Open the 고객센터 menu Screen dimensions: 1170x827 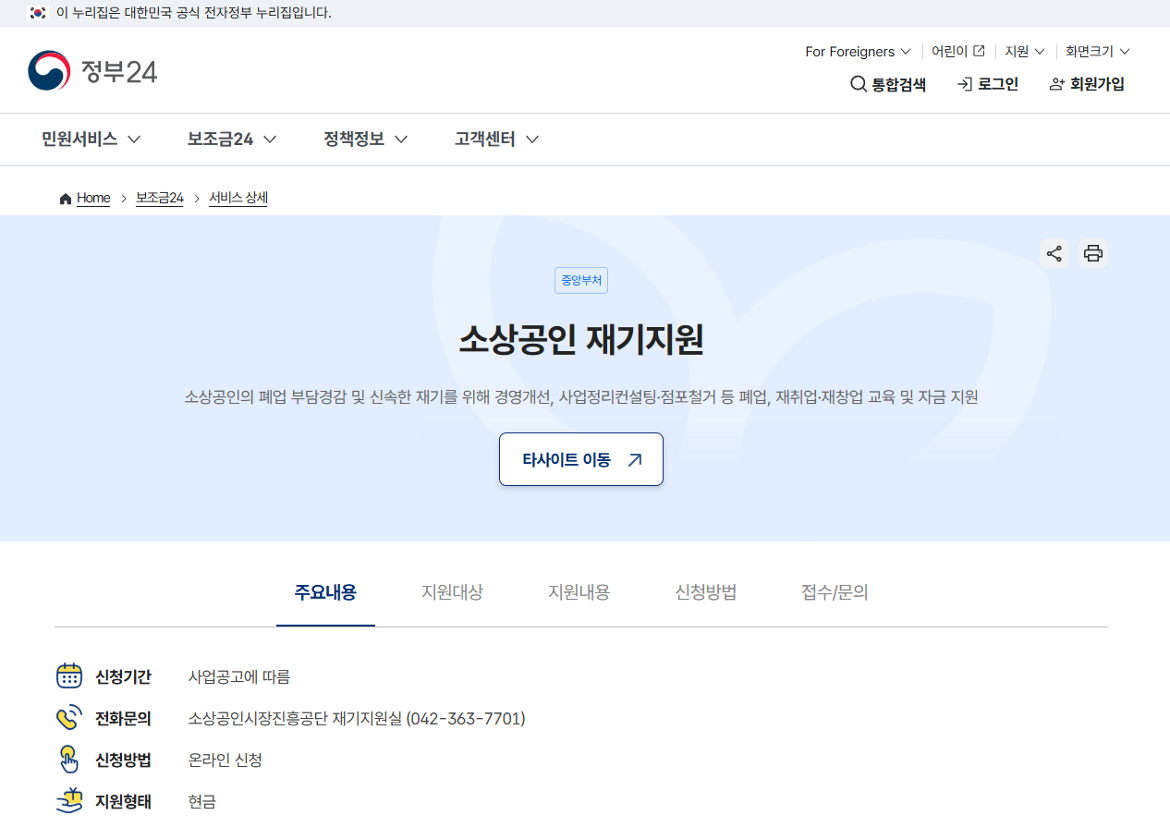[x=494, y=139]
